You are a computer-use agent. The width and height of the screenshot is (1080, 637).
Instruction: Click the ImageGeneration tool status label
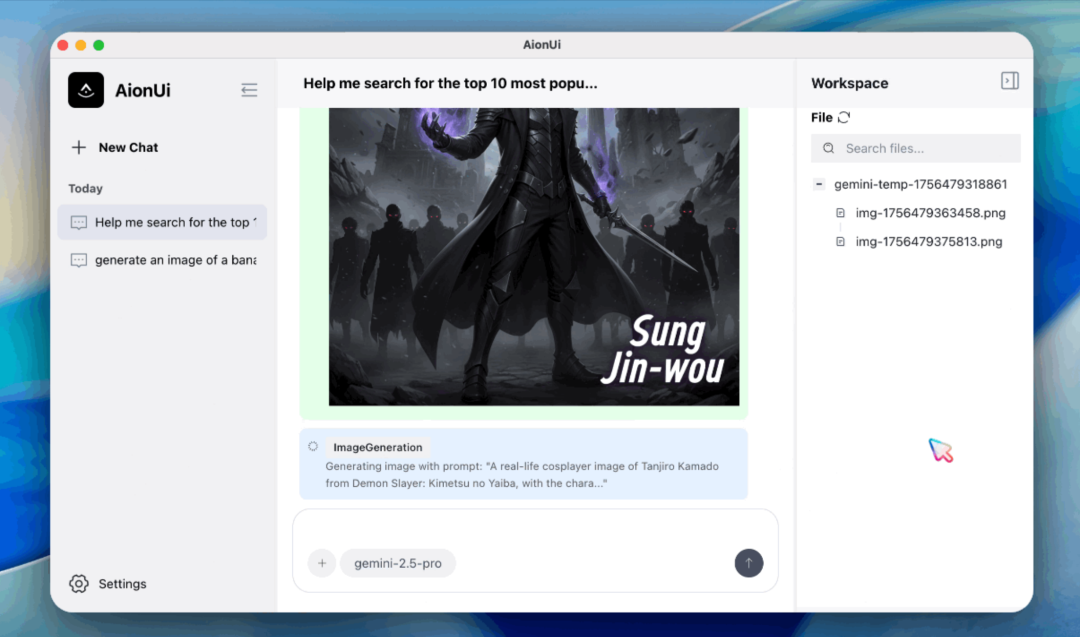[378, 447]
